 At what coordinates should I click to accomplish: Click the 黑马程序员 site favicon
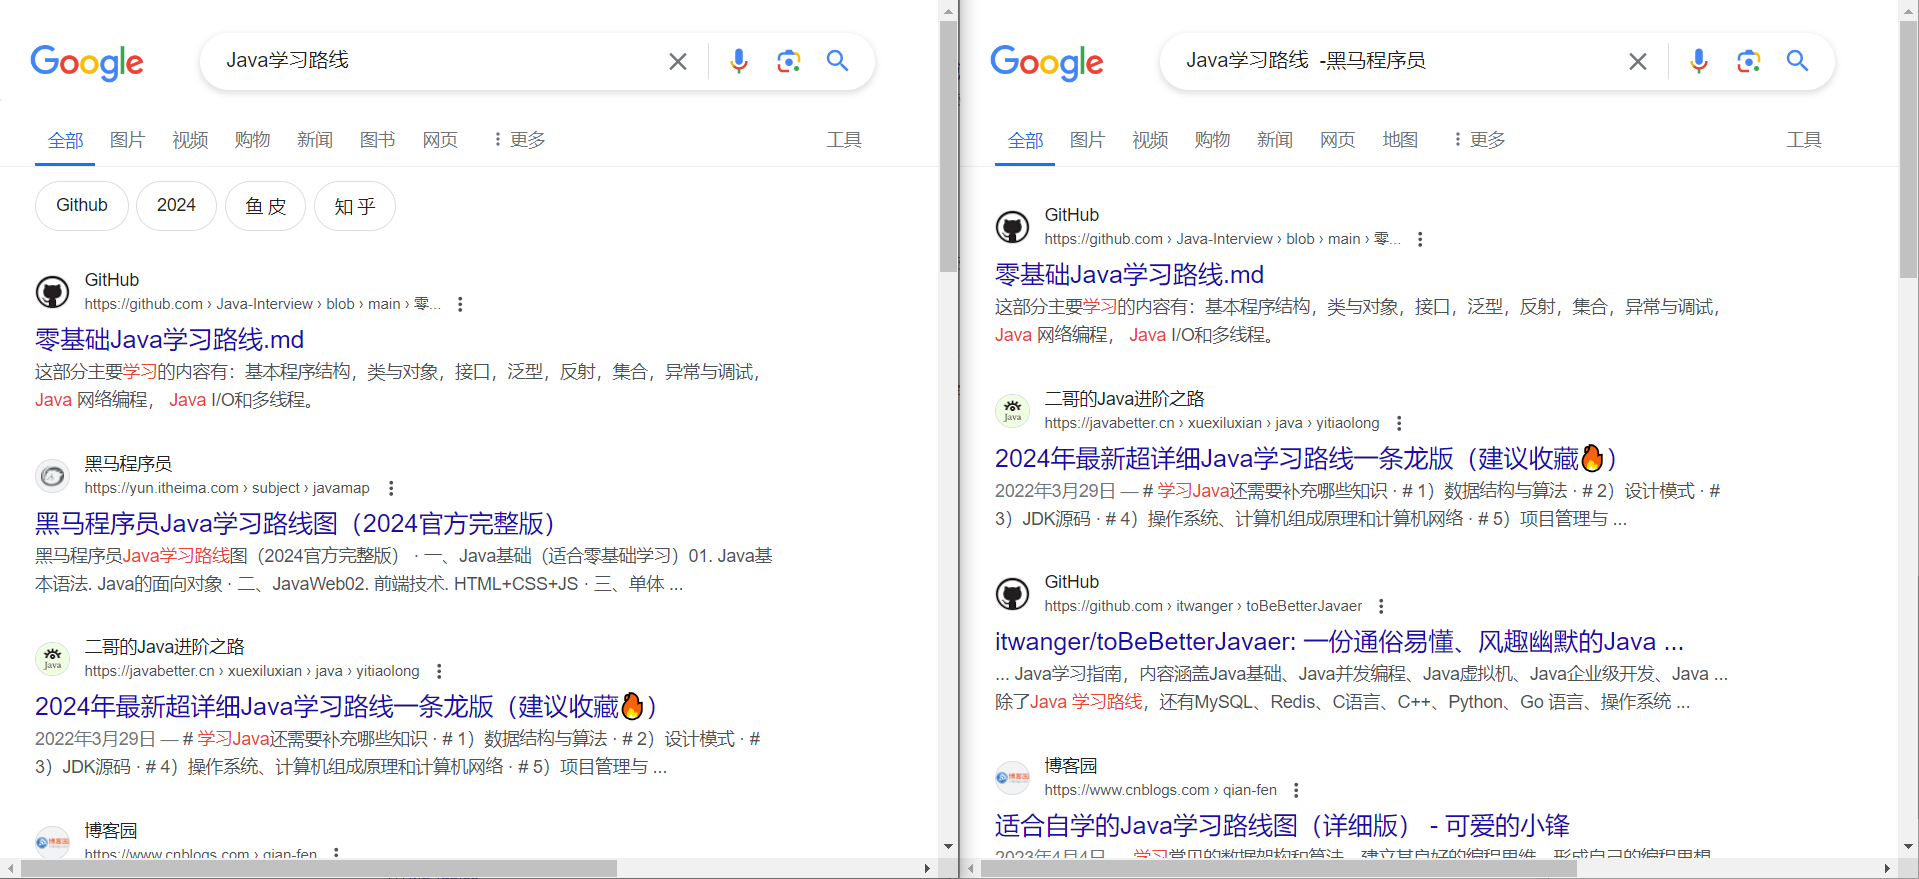(x=53, y=476)
